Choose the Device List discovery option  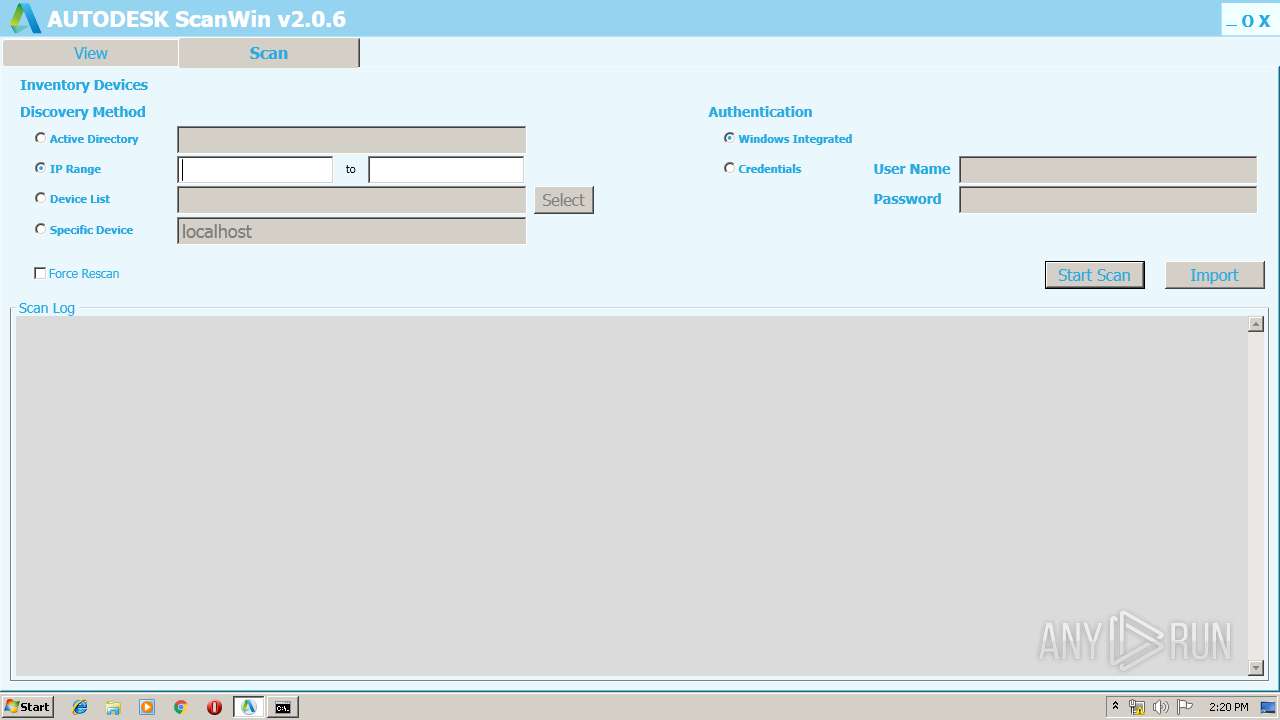tap(40, 198)
